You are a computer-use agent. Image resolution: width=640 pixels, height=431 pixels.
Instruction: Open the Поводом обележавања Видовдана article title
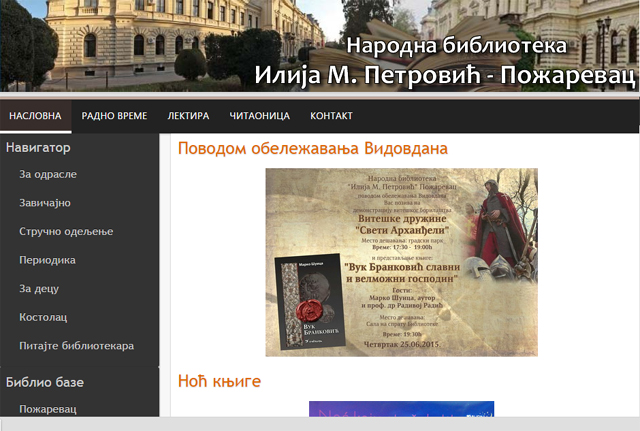click(x=313, y=148)
